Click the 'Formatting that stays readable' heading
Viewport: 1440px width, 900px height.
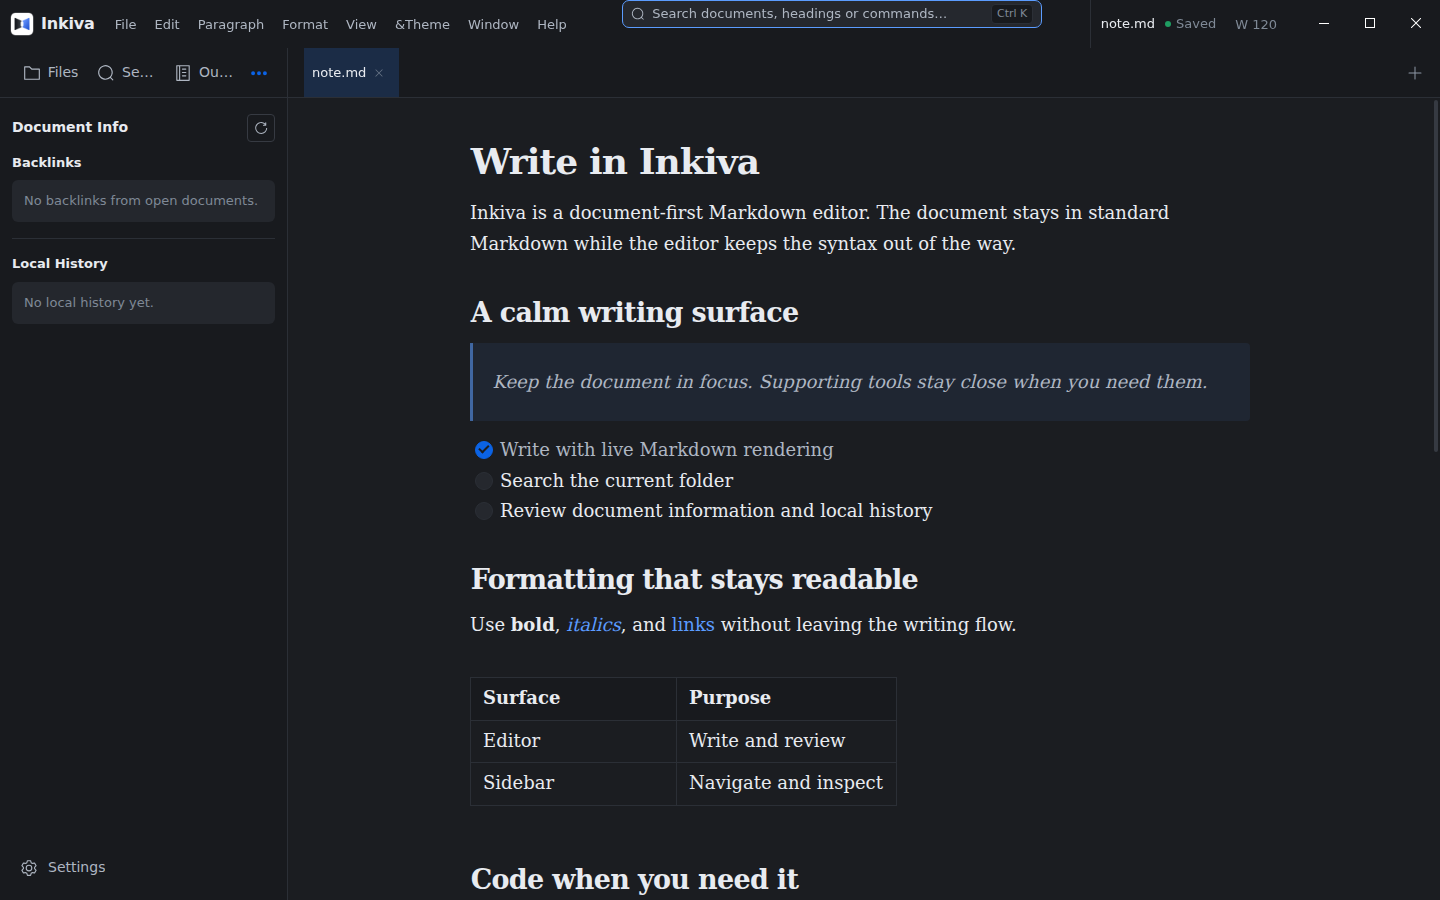pyautogui.click(x=695, y=579)
